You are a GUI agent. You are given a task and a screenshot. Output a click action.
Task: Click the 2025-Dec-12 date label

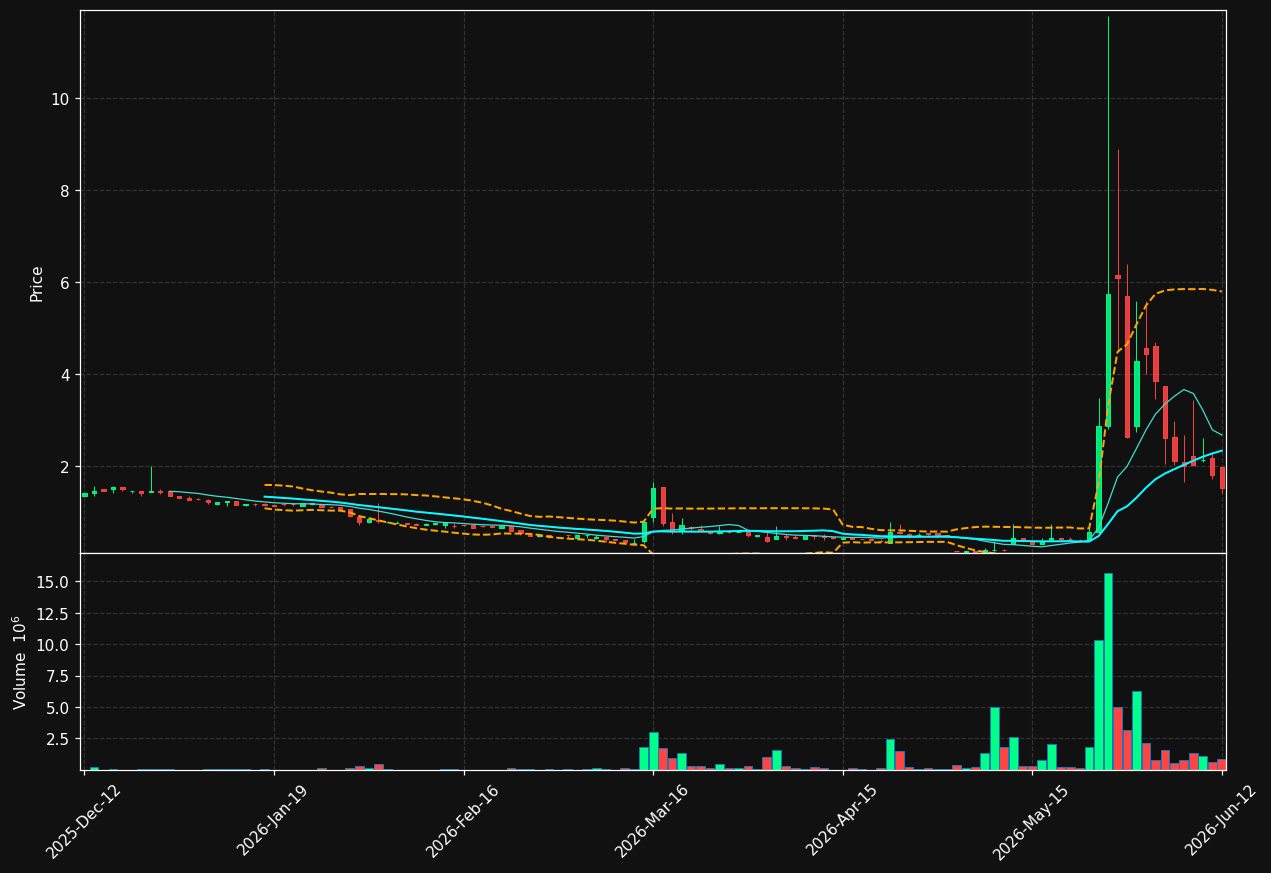point(84,820)
